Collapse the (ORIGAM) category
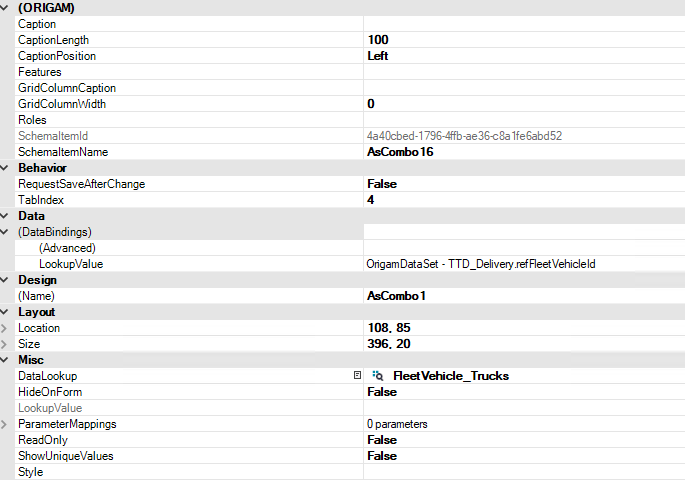The image size is (685, 483). point(6,8)
